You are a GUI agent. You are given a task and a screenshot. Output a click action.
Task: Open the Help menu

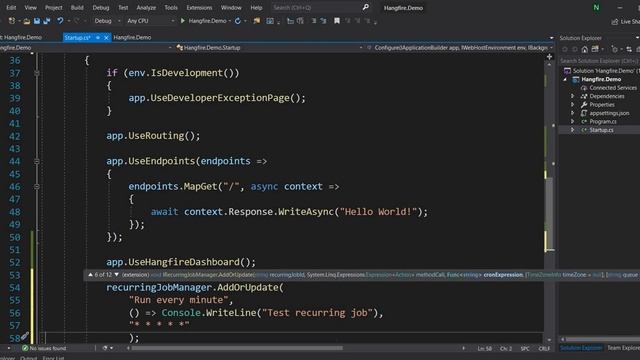tap(256, 7)
